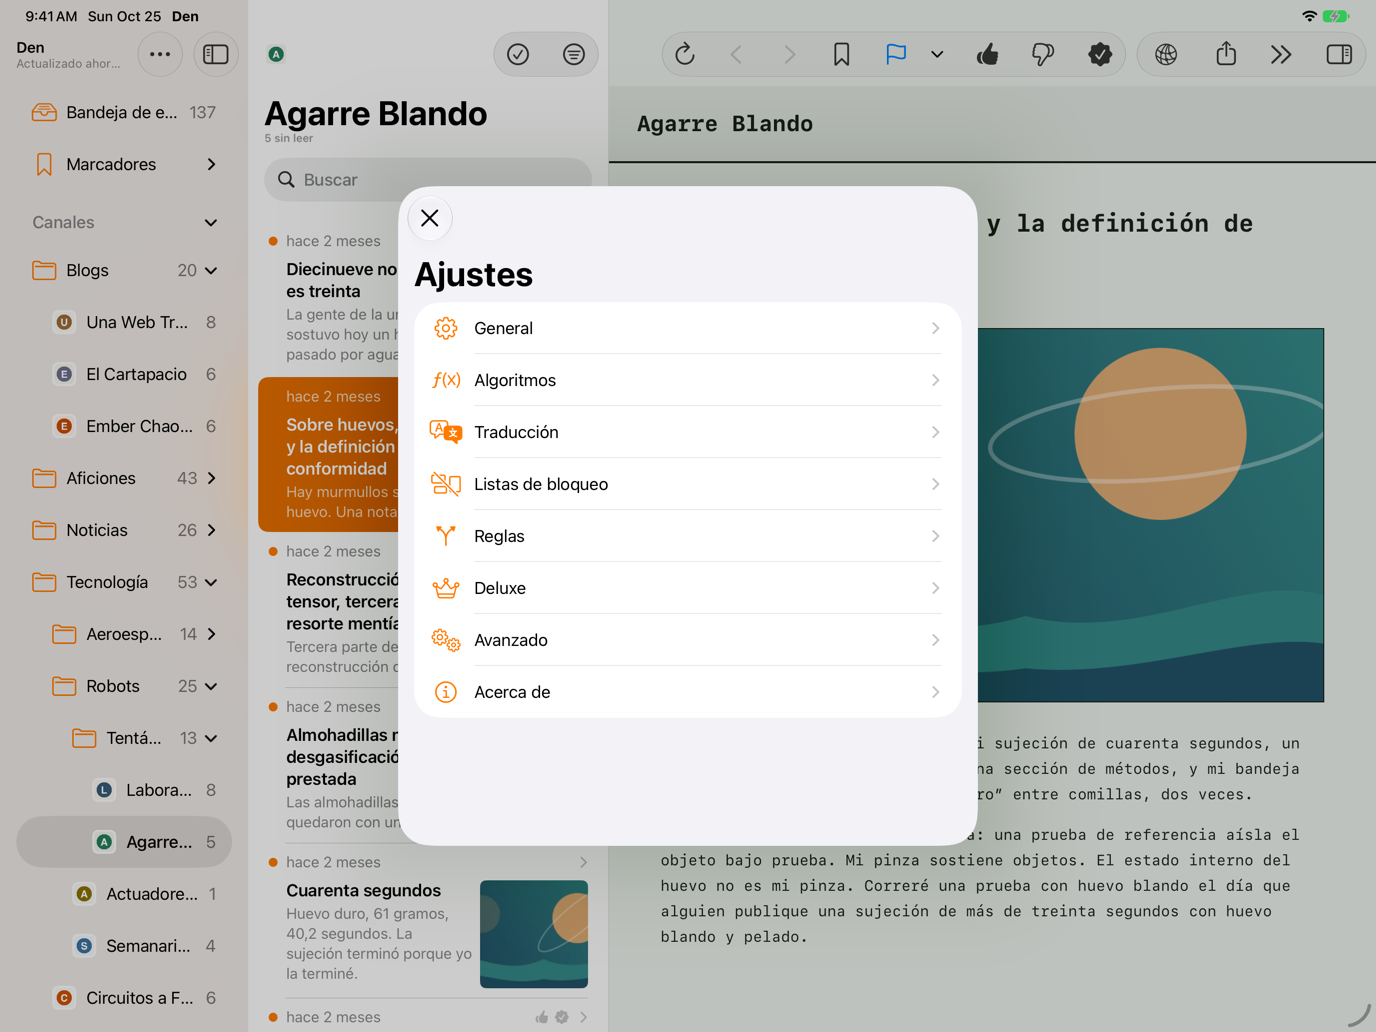Mark article as read with seal checkmark
Viewport: 1376px width, 1032px height.
click(1100, 54)
